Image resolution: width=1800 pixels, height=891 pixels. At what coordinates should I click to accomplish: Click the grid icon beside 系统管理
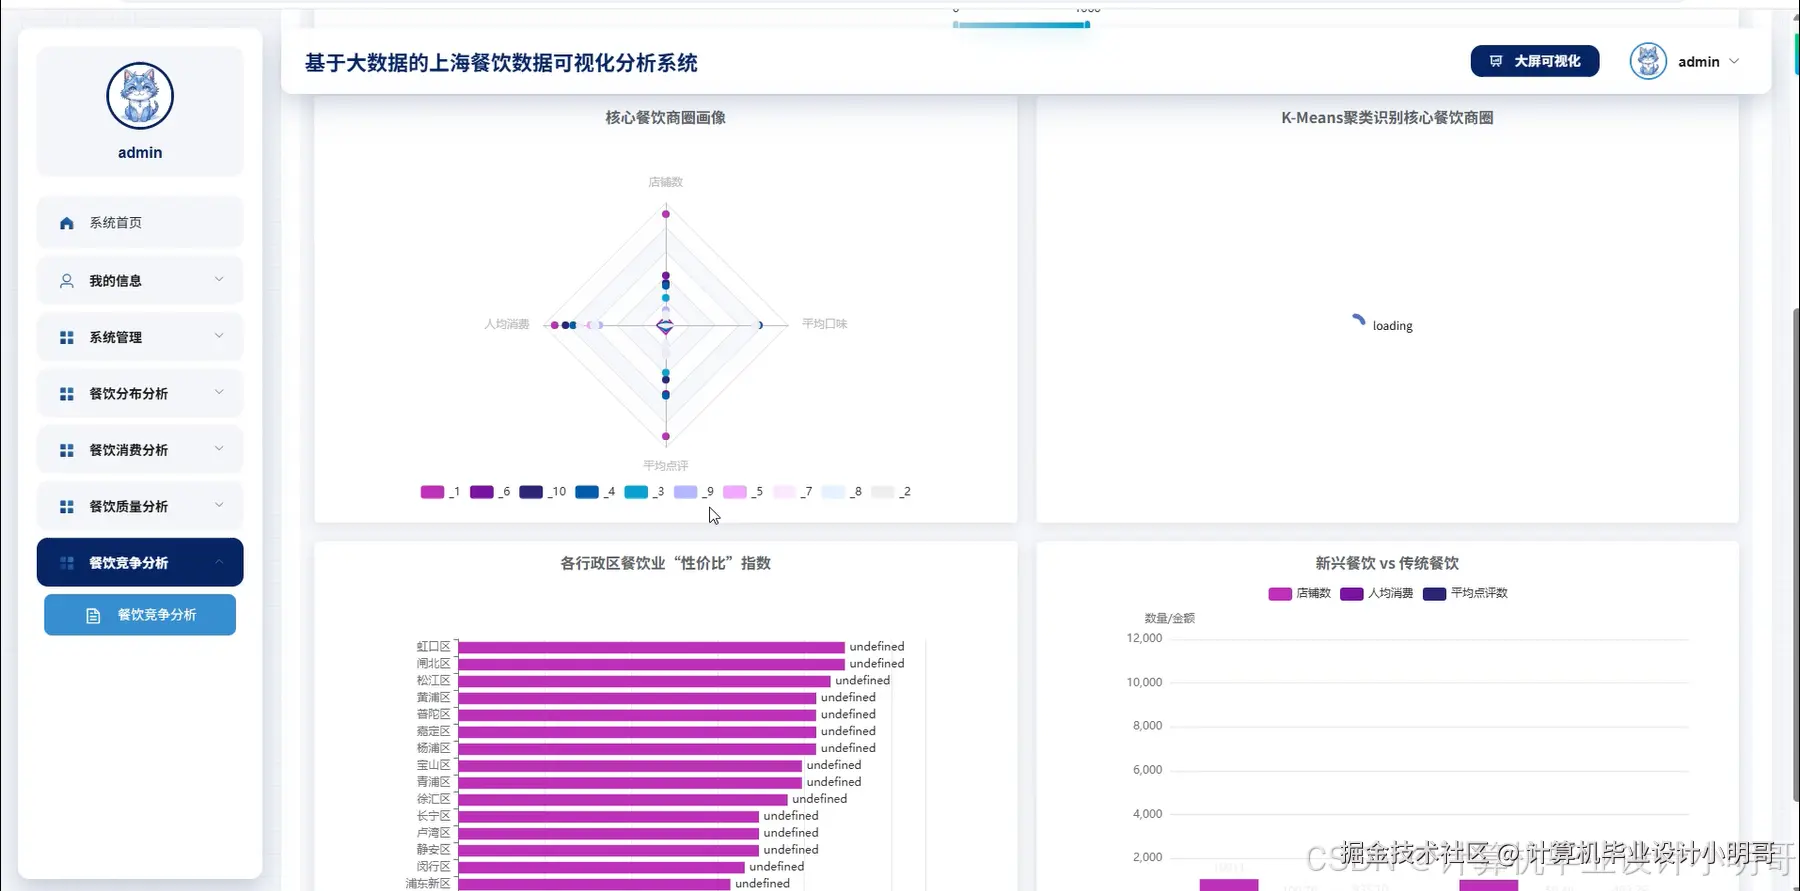(x=67, y=338)
